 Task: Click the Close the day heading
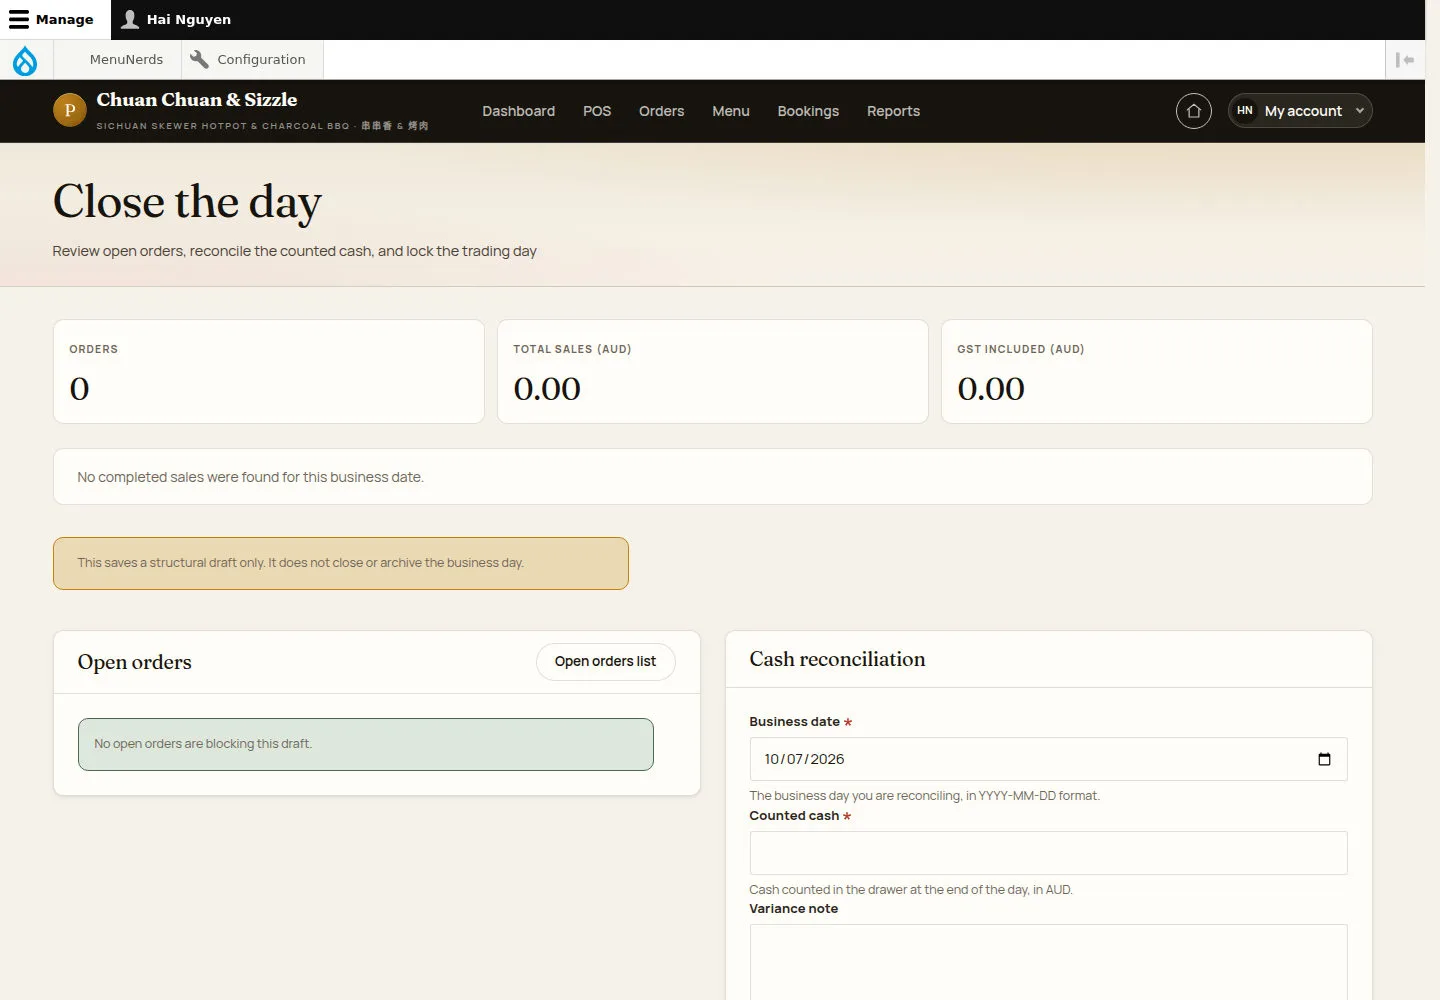coord(187,203)
